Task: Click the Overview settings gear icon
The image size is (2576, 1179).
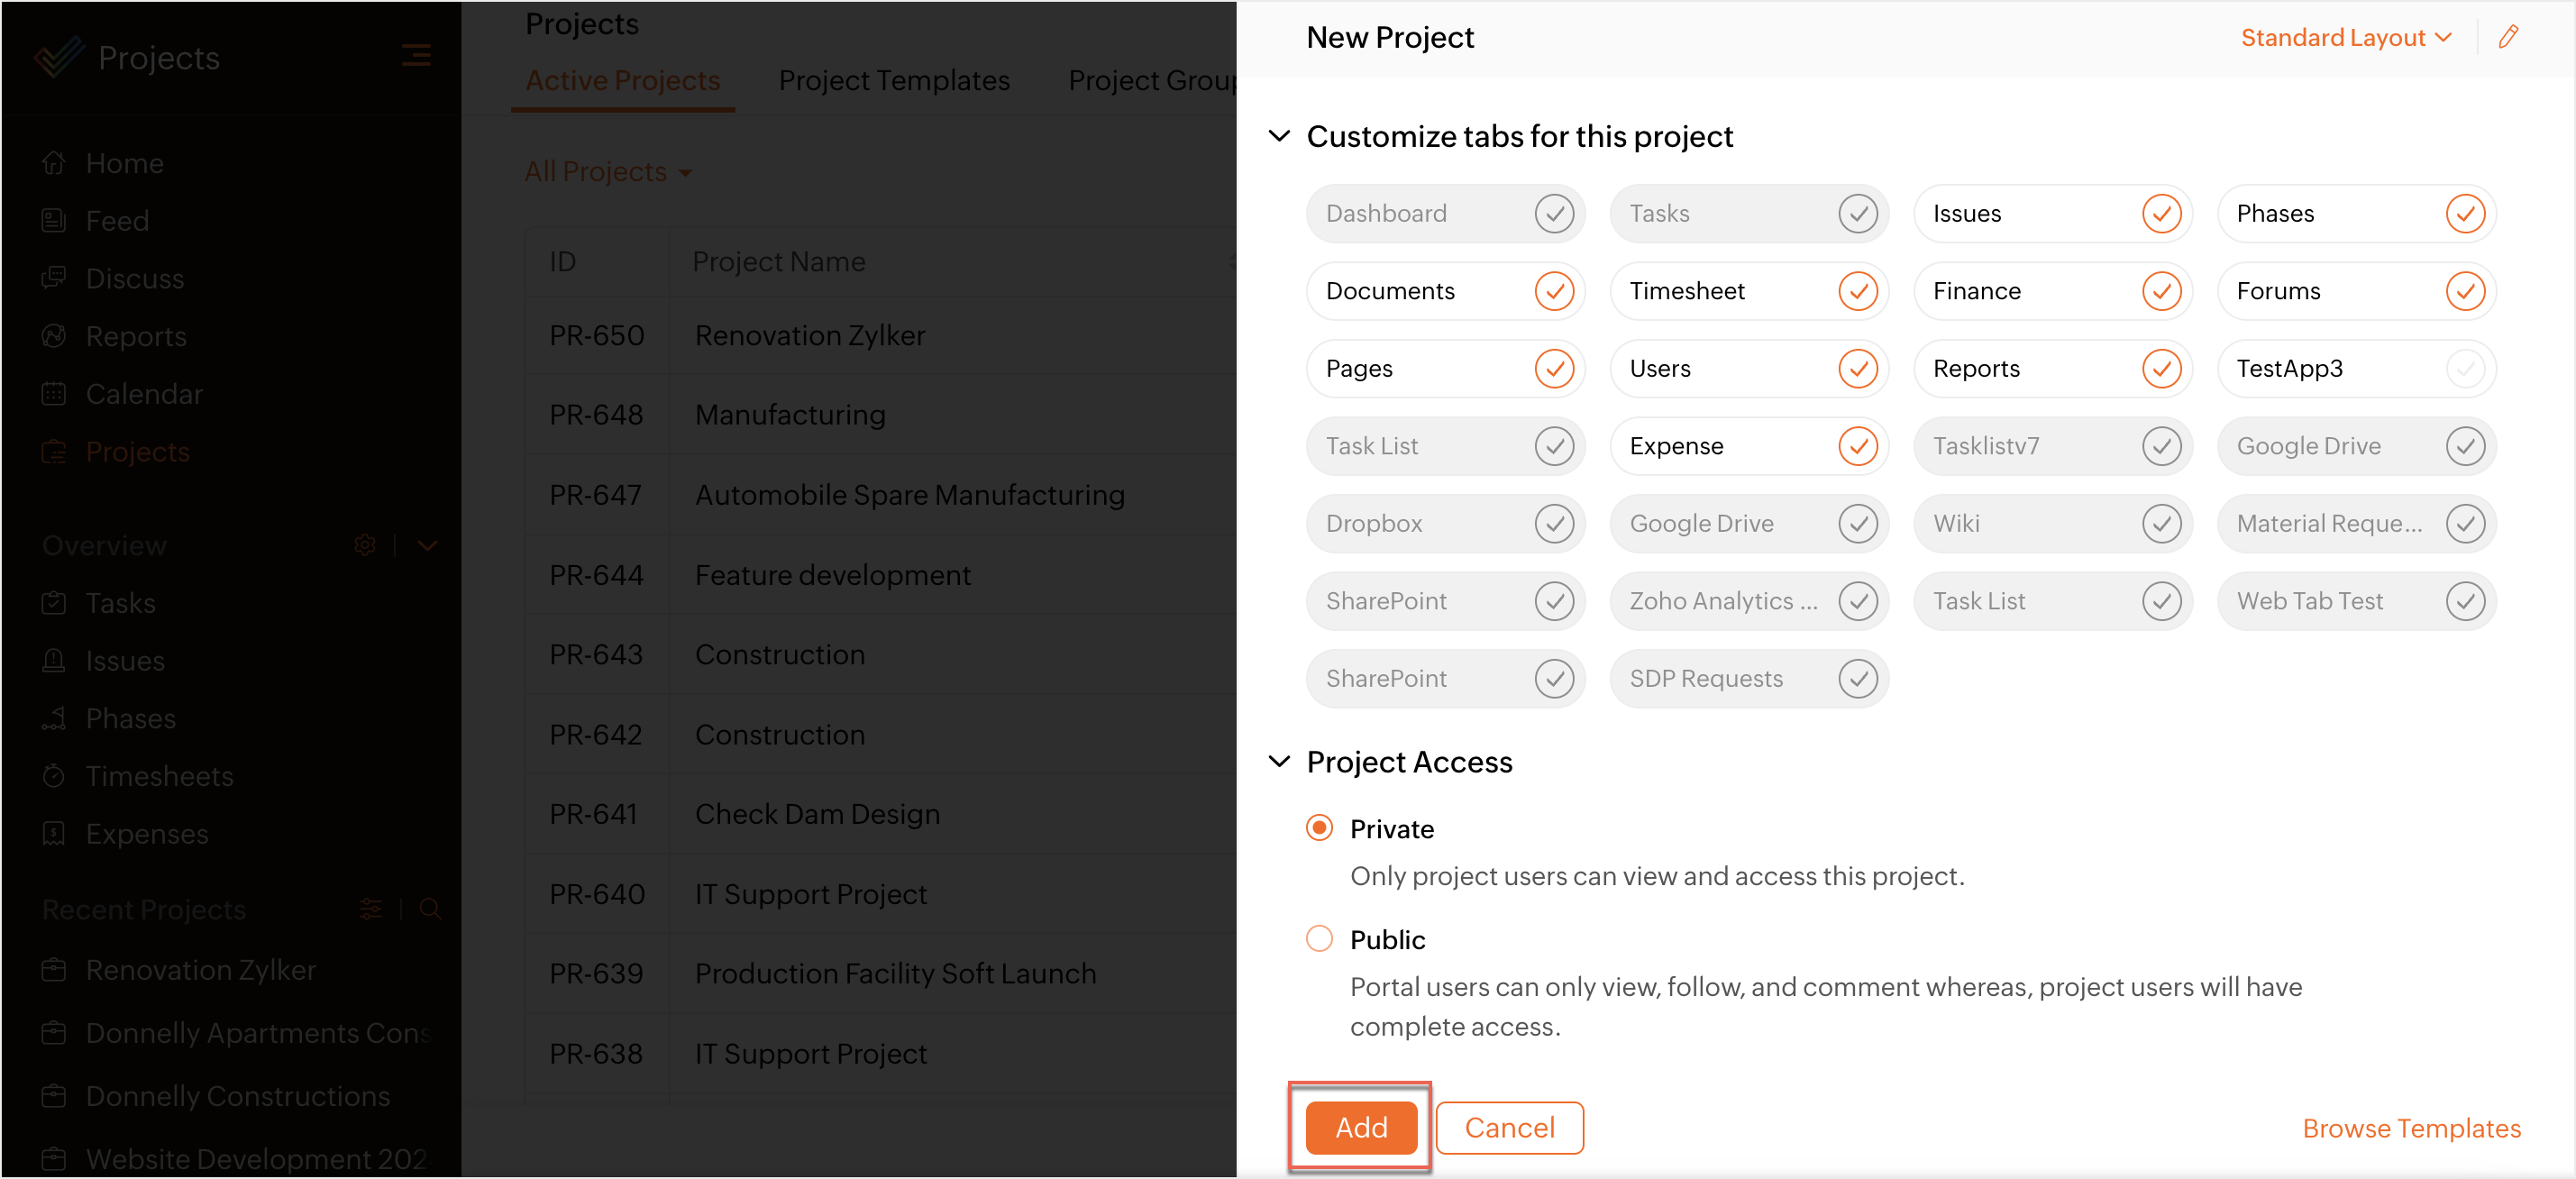Action: tap(365, 545)
